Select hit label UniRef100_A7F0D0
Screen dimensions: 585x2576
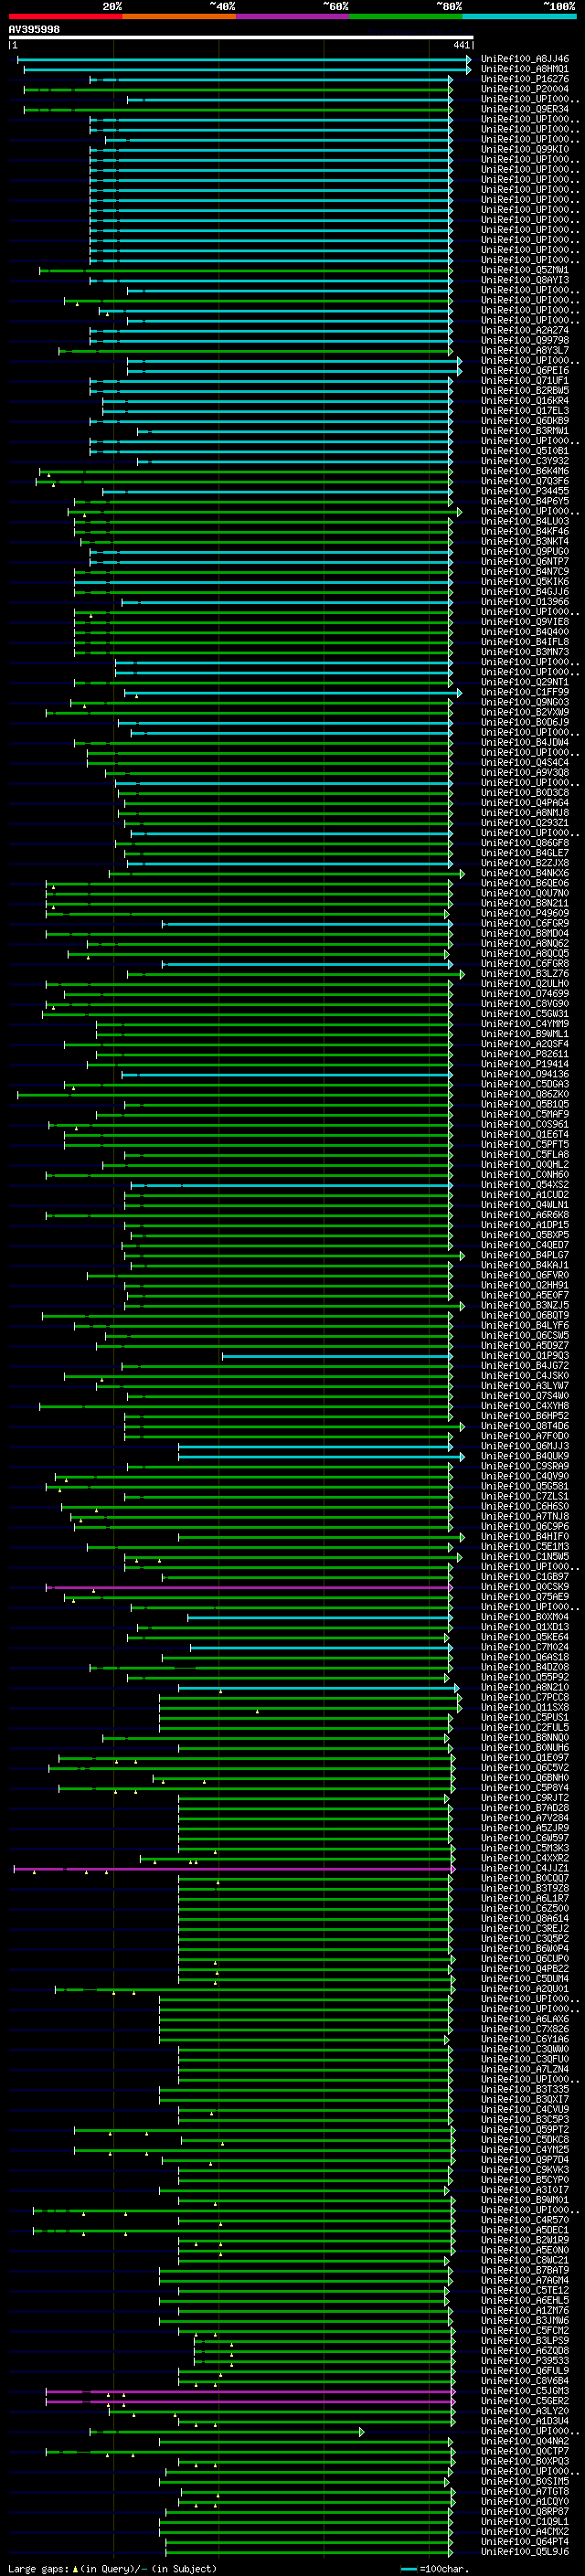[x=525, y=1436]
